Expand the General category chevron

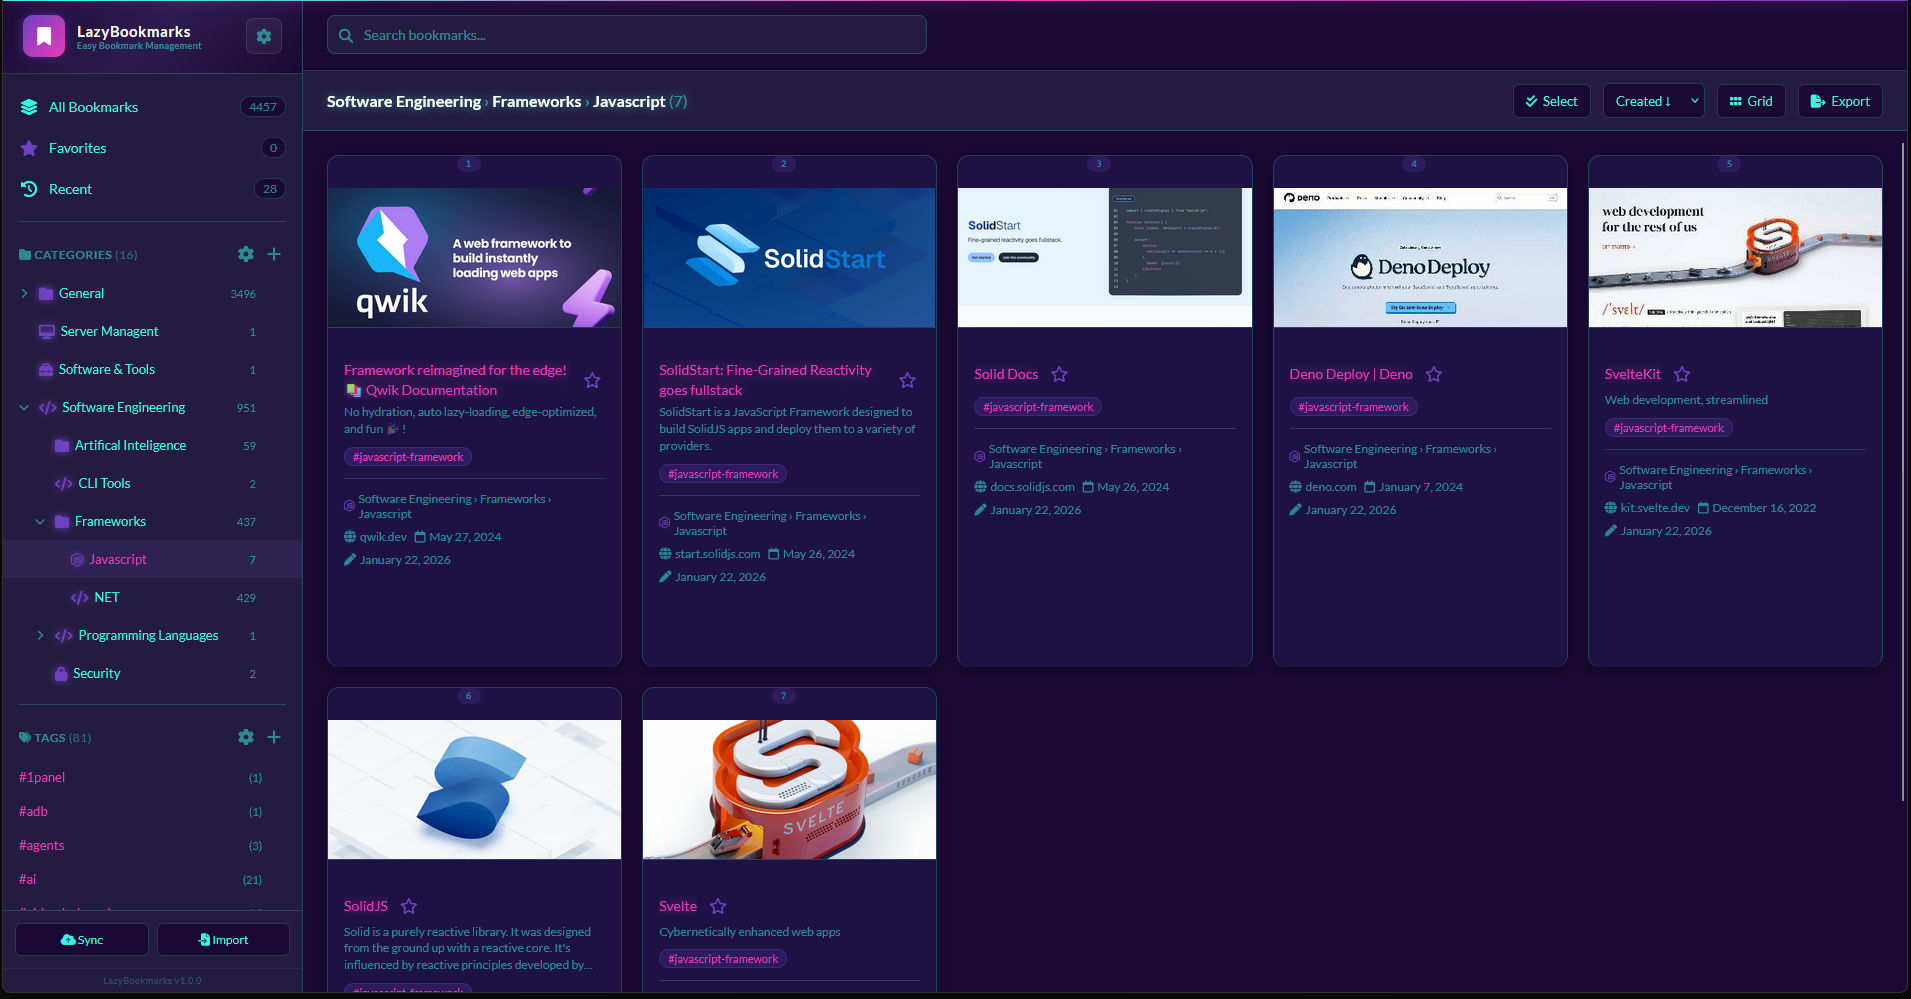tap(24, 293)
